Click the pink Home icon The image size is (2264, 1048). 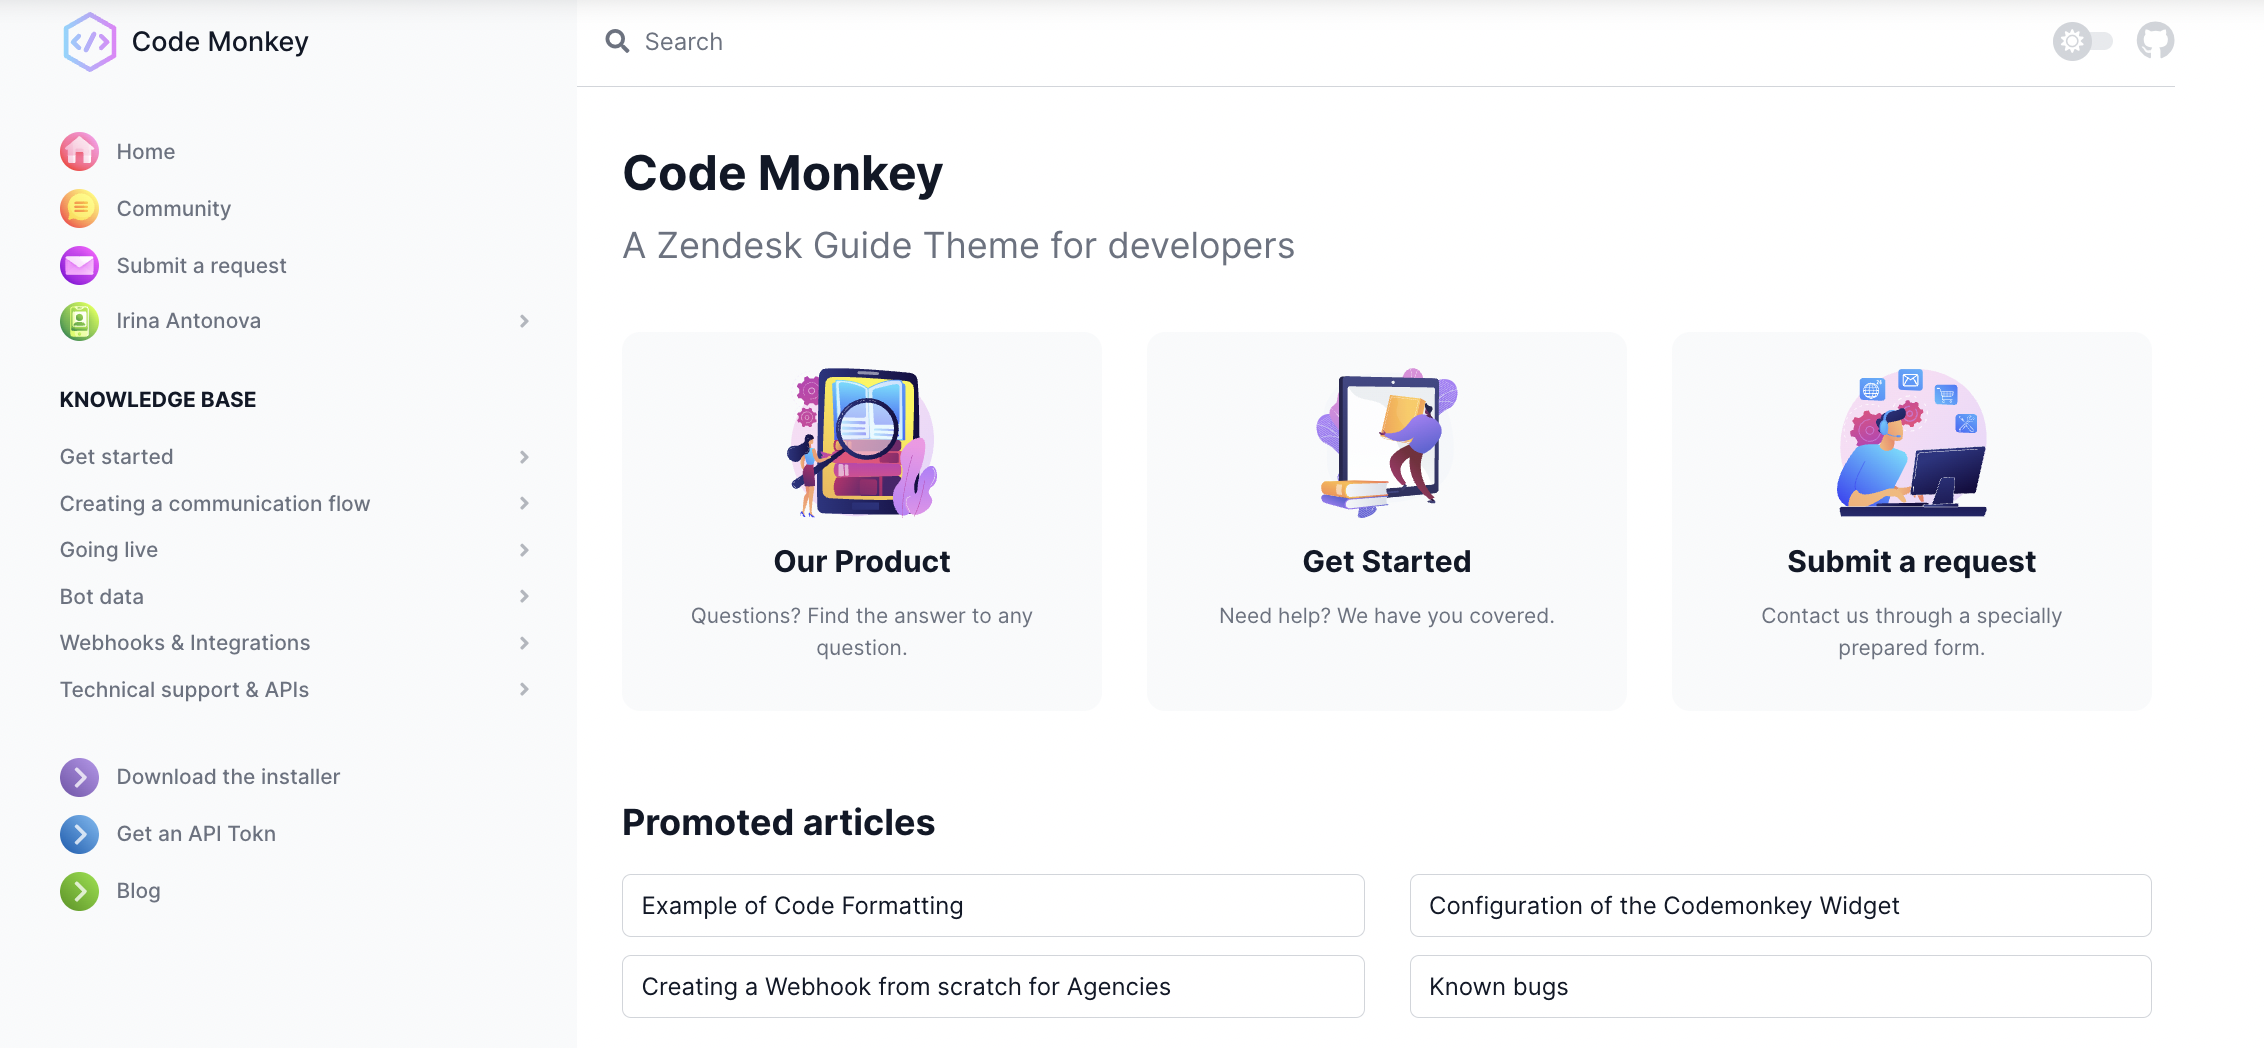[x=79, y=152]
